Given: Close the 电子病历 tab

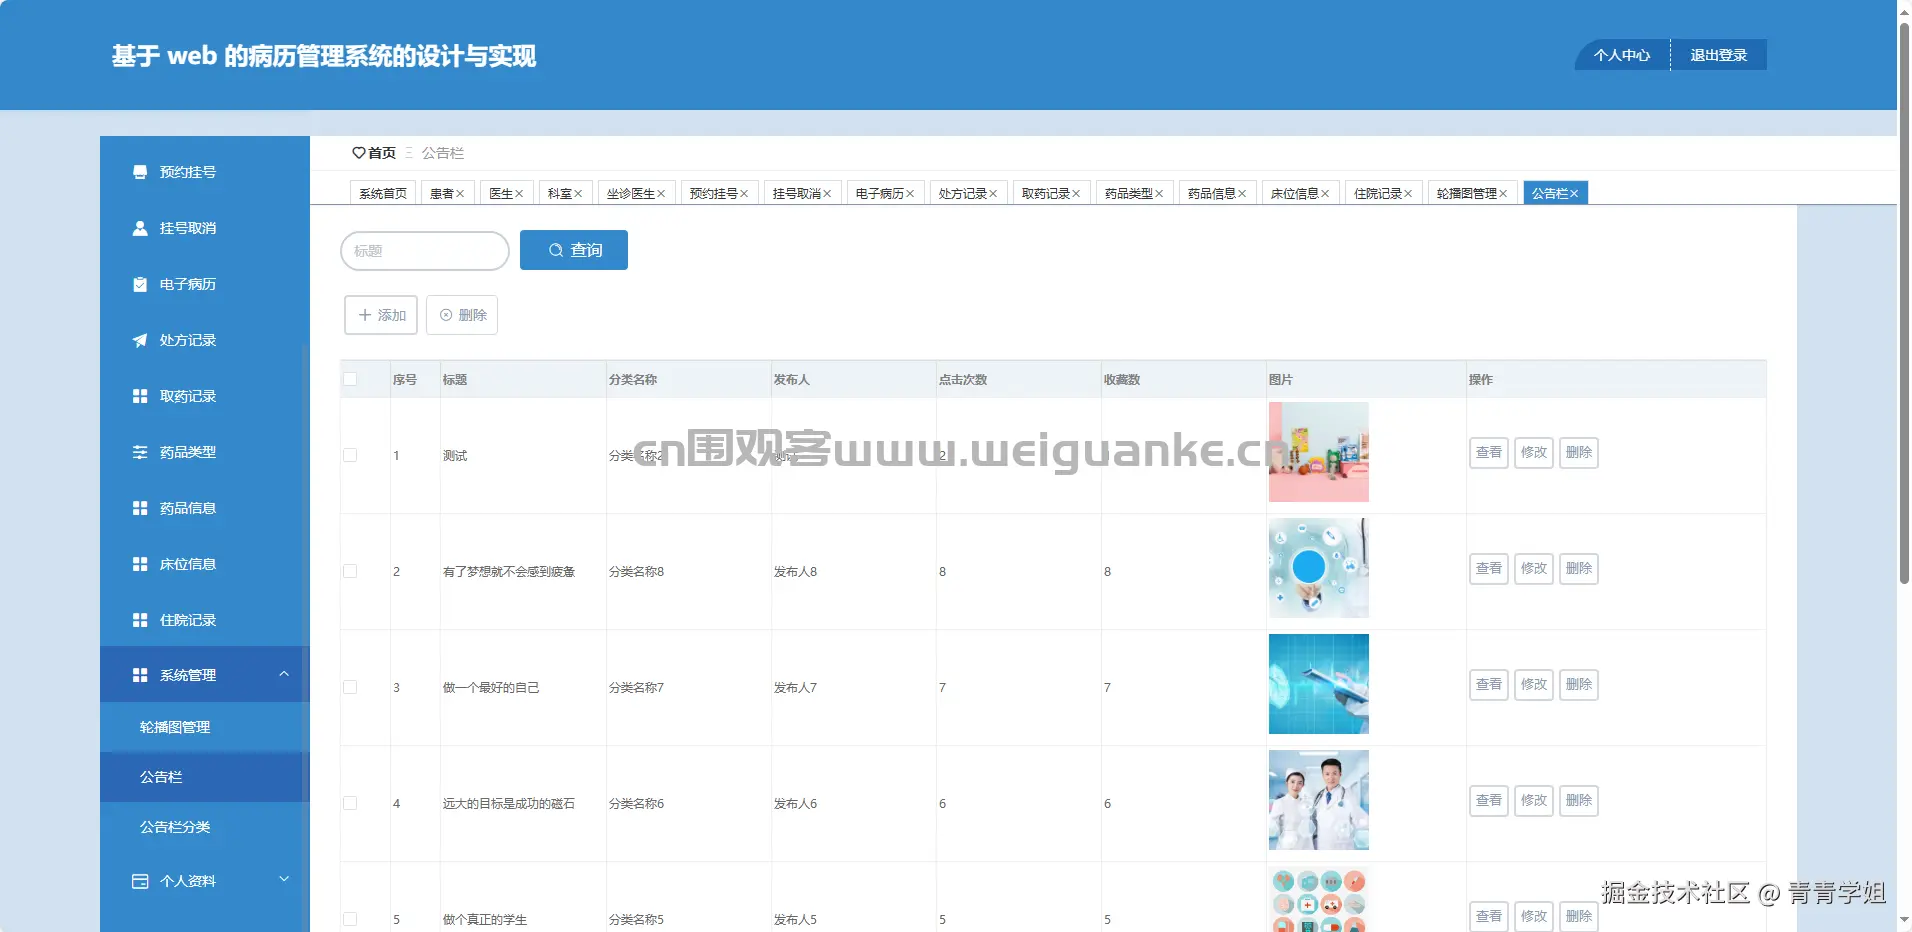Looking at the screenshot, I should click(x=910, y=194).
